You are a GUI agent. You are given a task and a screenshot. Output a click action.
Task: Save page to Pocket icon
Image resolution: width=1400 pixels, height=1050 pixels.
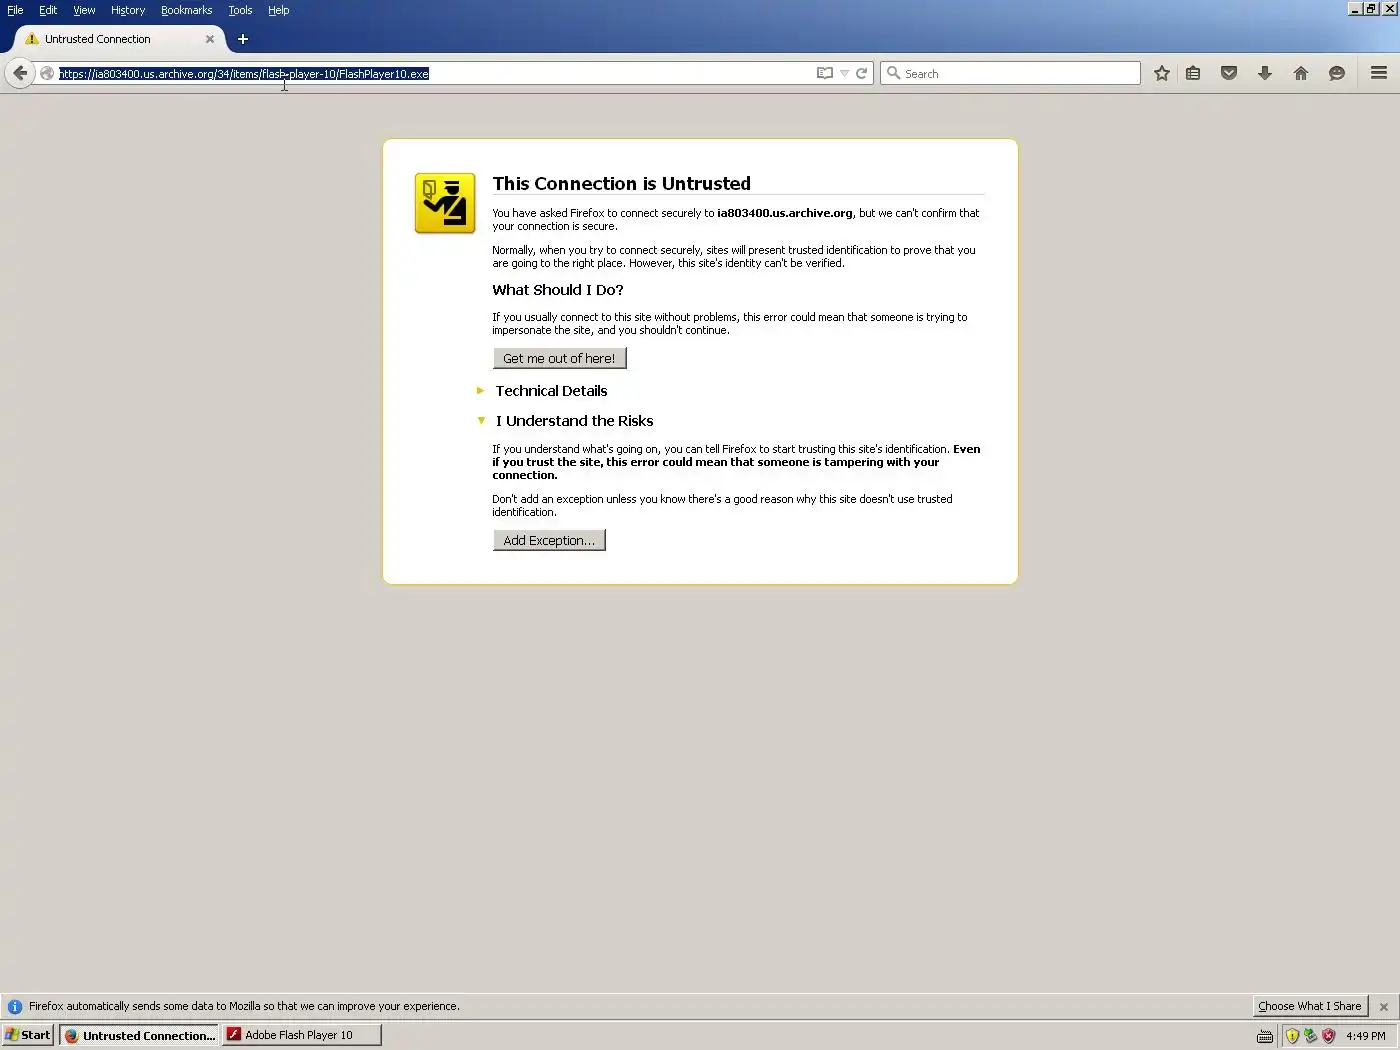(1229, 73)
